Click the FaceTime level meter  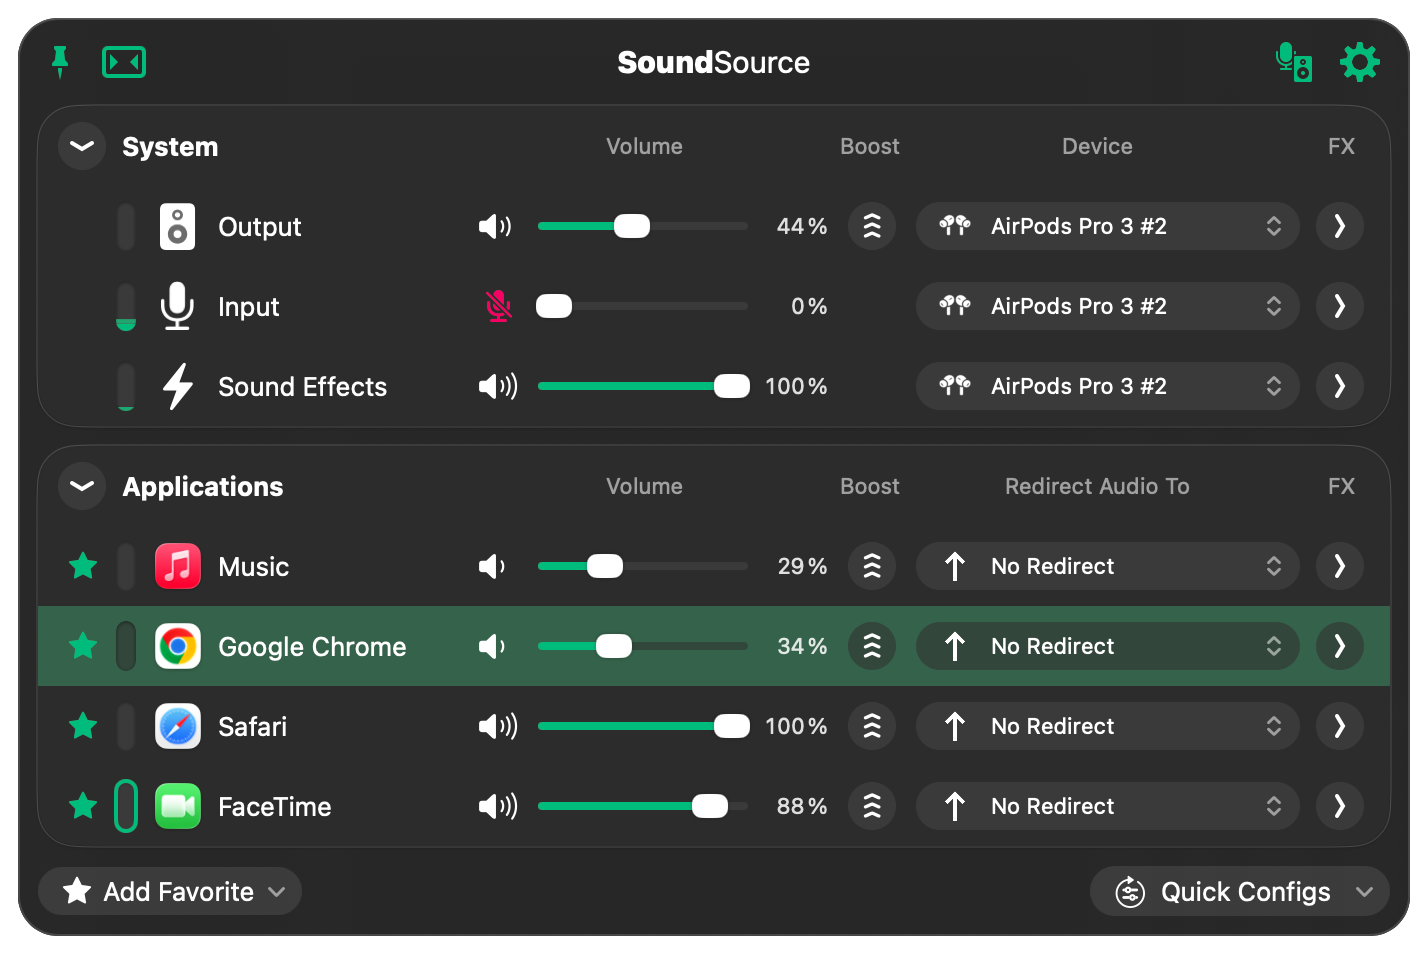pos(126,806)
